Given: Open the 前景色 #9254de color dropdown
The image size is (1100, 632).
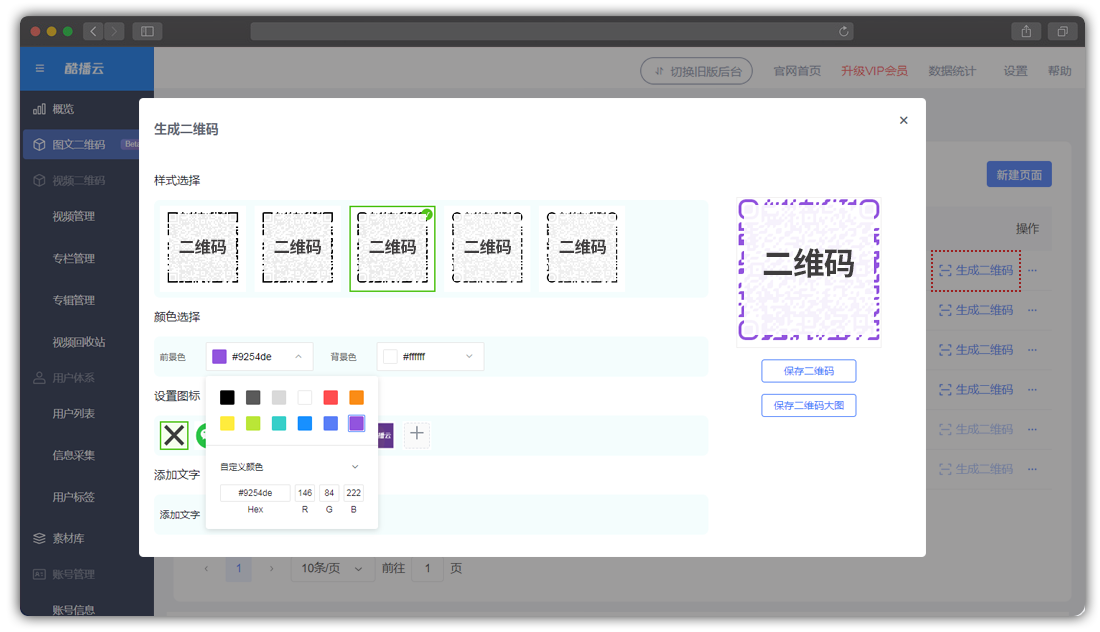Looking at the screenshot, I should (x=260, y=356).
